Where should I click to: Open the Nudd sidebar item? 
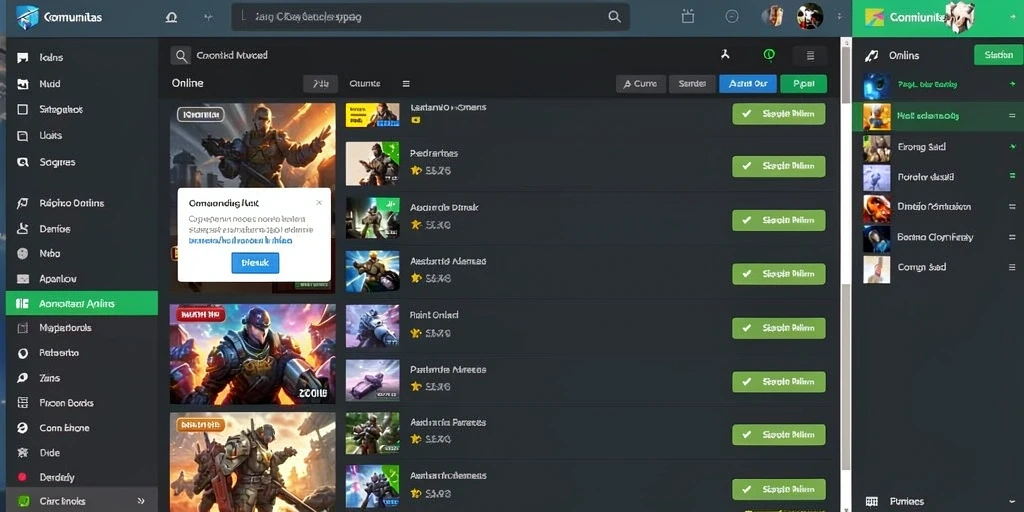[82, 84]
